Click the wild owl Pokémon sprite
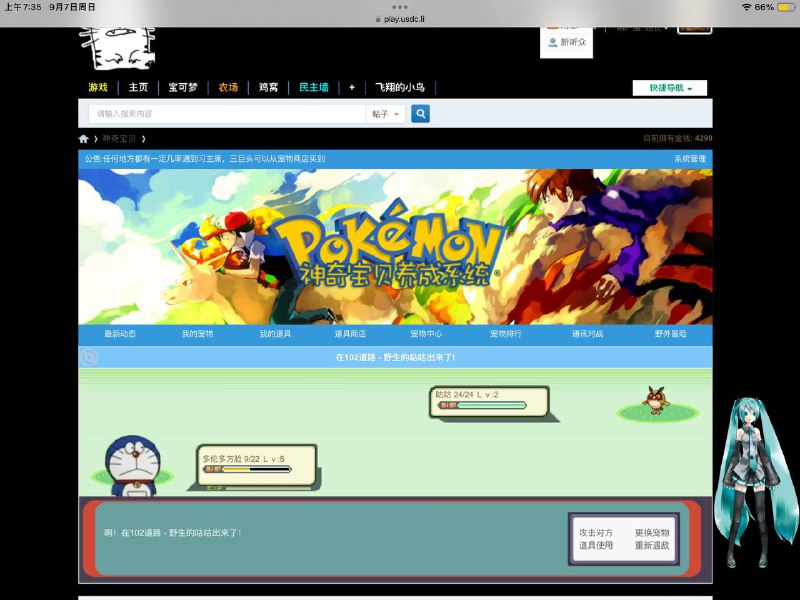 click(655, 401)
